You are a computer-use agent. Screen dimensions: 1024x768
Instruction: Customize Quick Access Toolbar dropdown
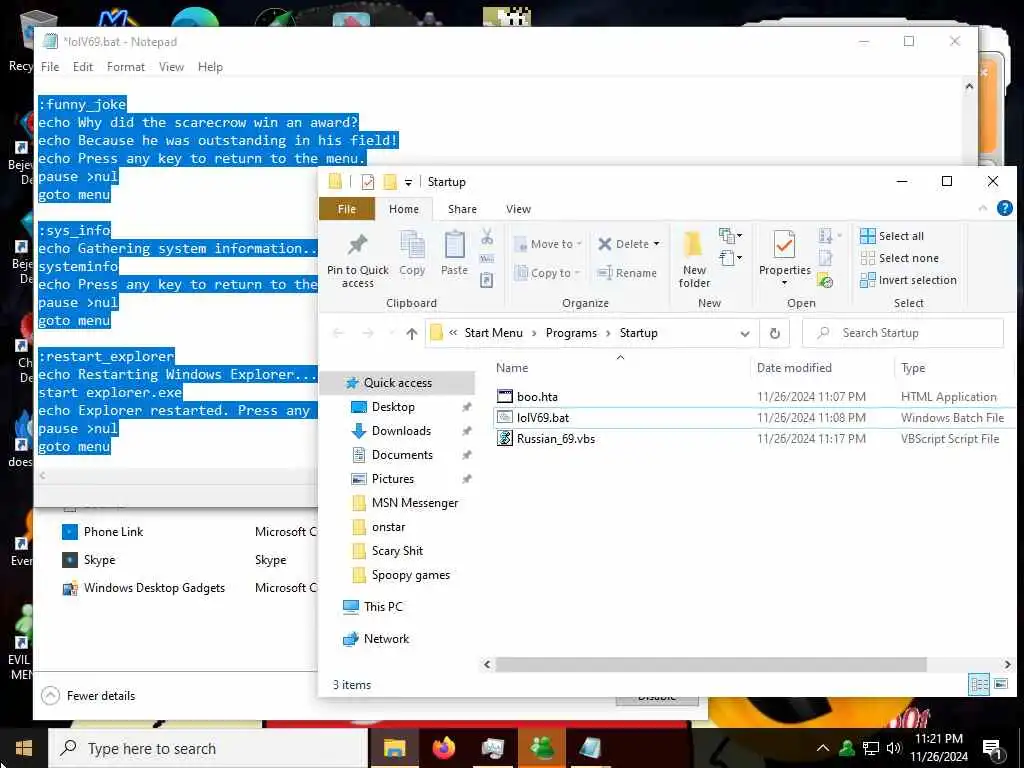pyautogui.click(x=408, y=182)
